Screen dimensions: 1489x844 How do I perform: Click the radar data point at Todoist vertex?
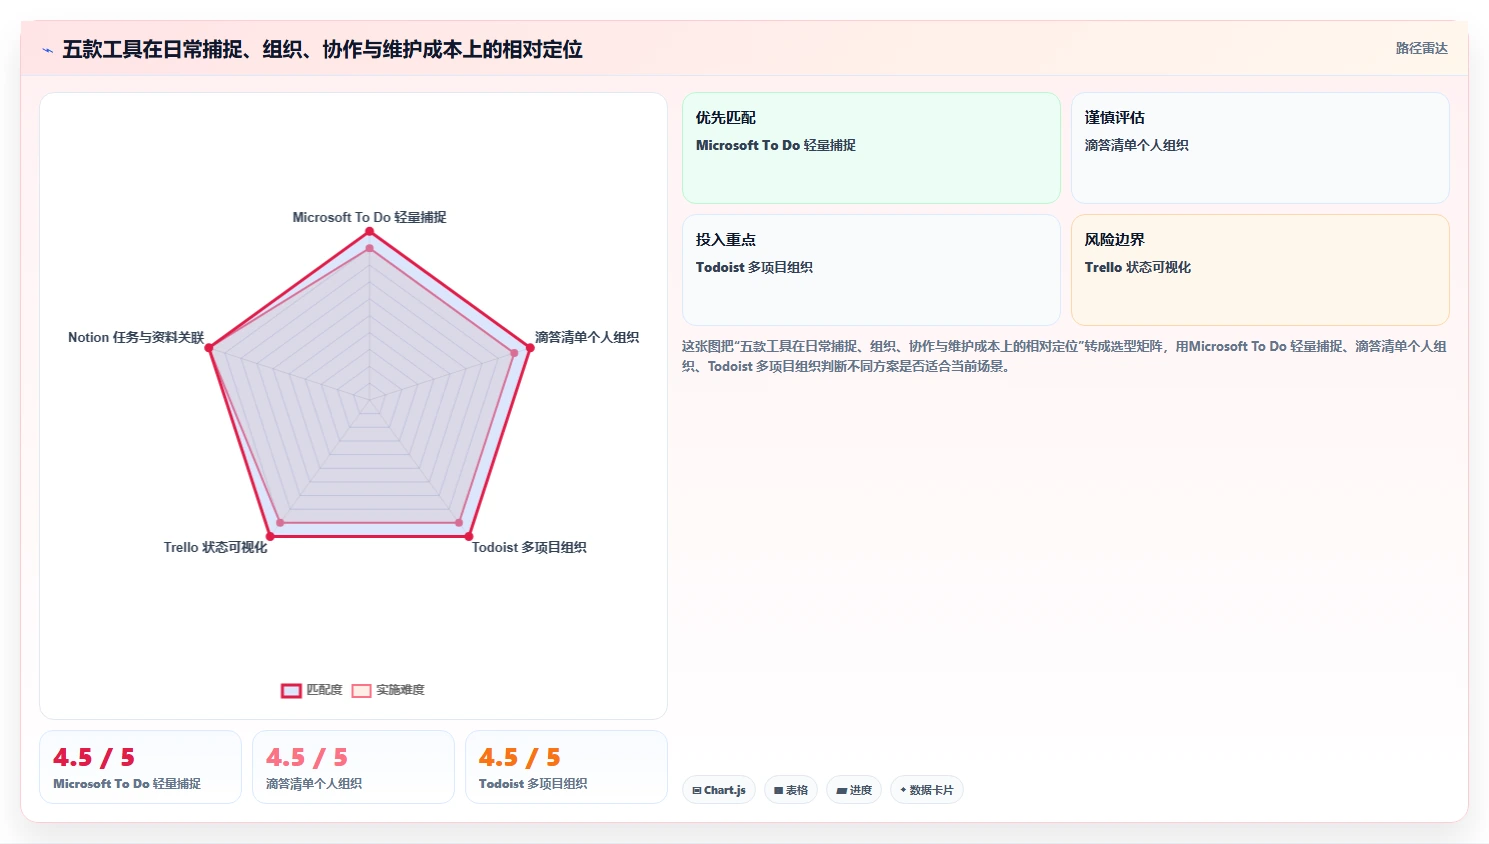click(468, 536)
